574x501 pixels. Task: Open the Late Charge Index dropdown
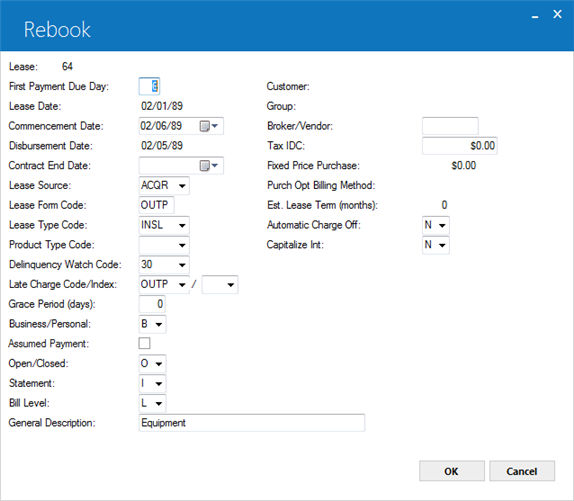231,285
